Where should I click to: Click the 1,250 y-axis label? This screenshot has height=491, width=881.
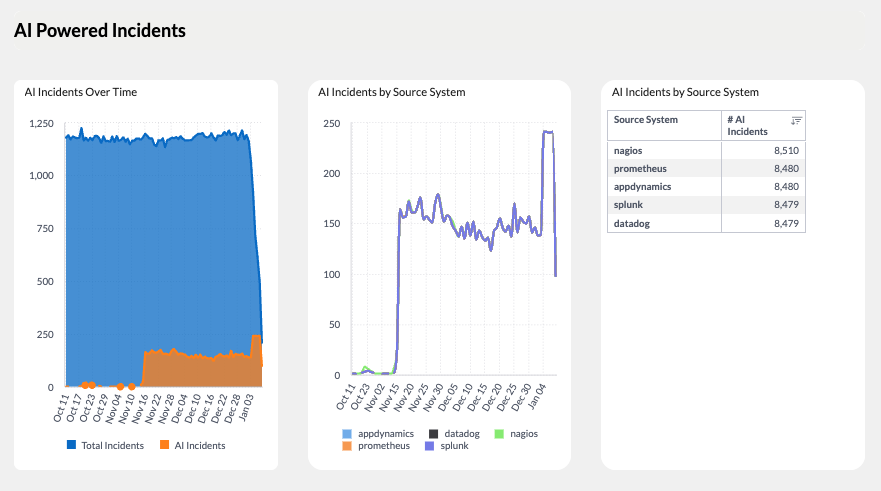point(42,124)
